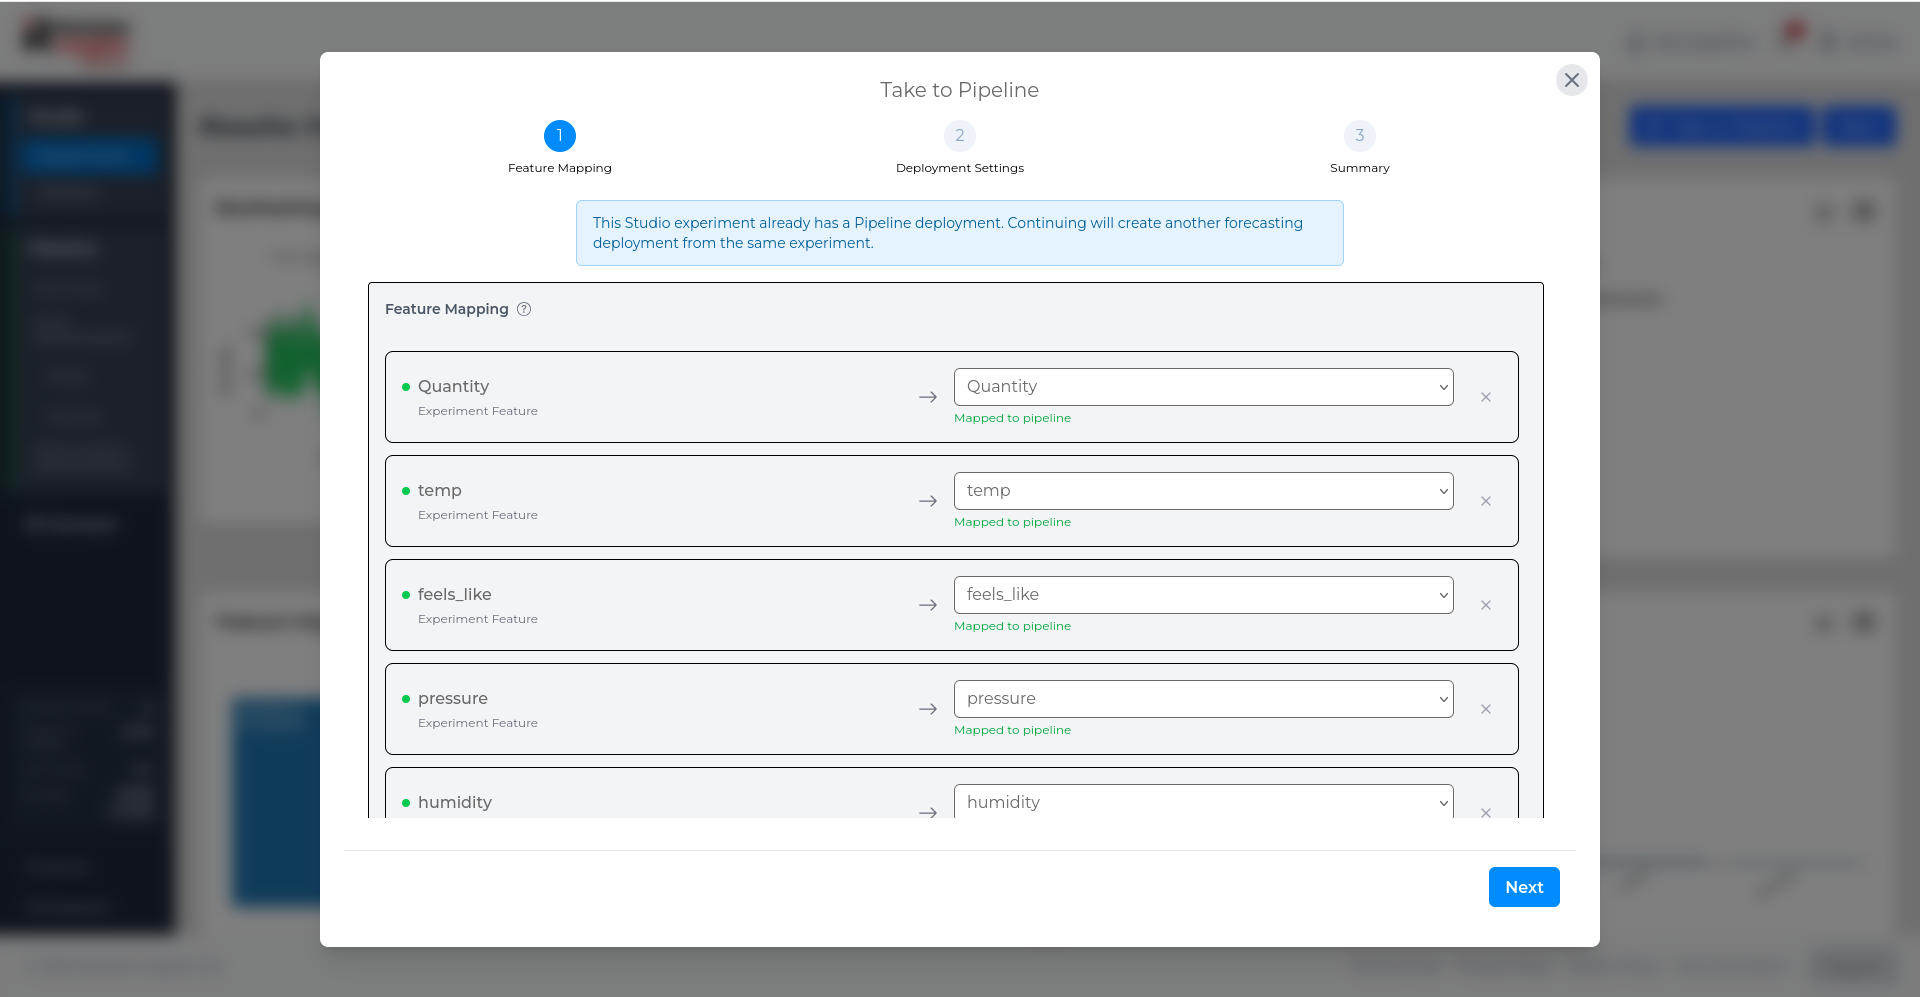Click the Quantity mapping arrow icon
This screenshot has width=1920, height=997.
coord(928,397)
